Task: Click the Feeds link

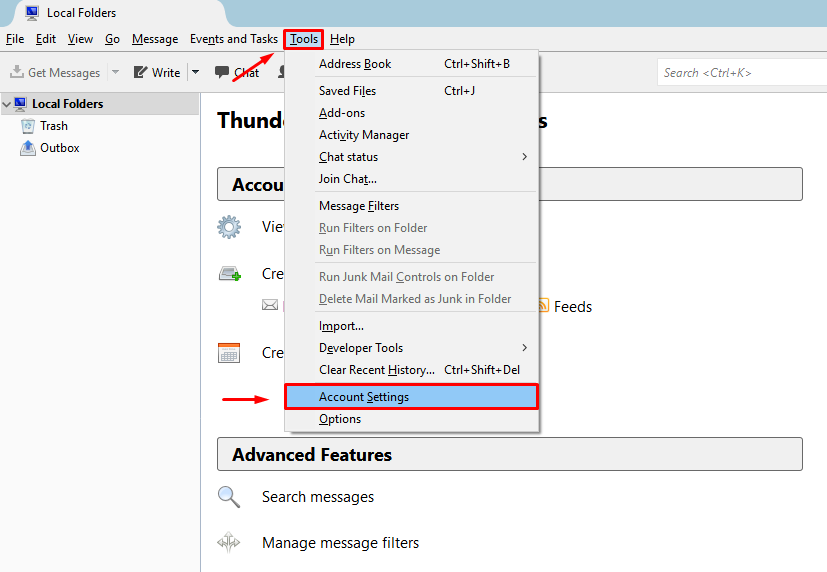Action: [573, 307]
